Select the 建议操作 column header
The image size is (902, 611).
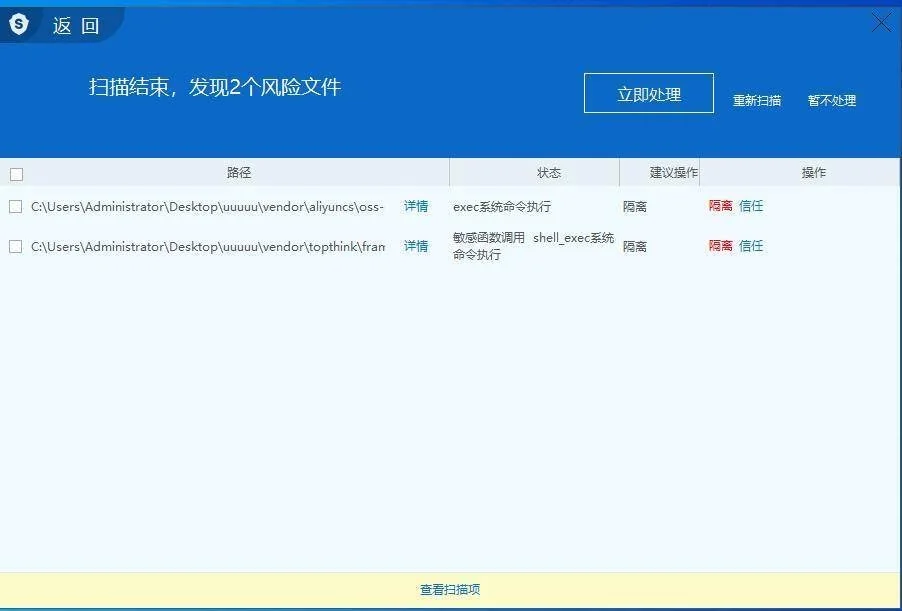674,173
